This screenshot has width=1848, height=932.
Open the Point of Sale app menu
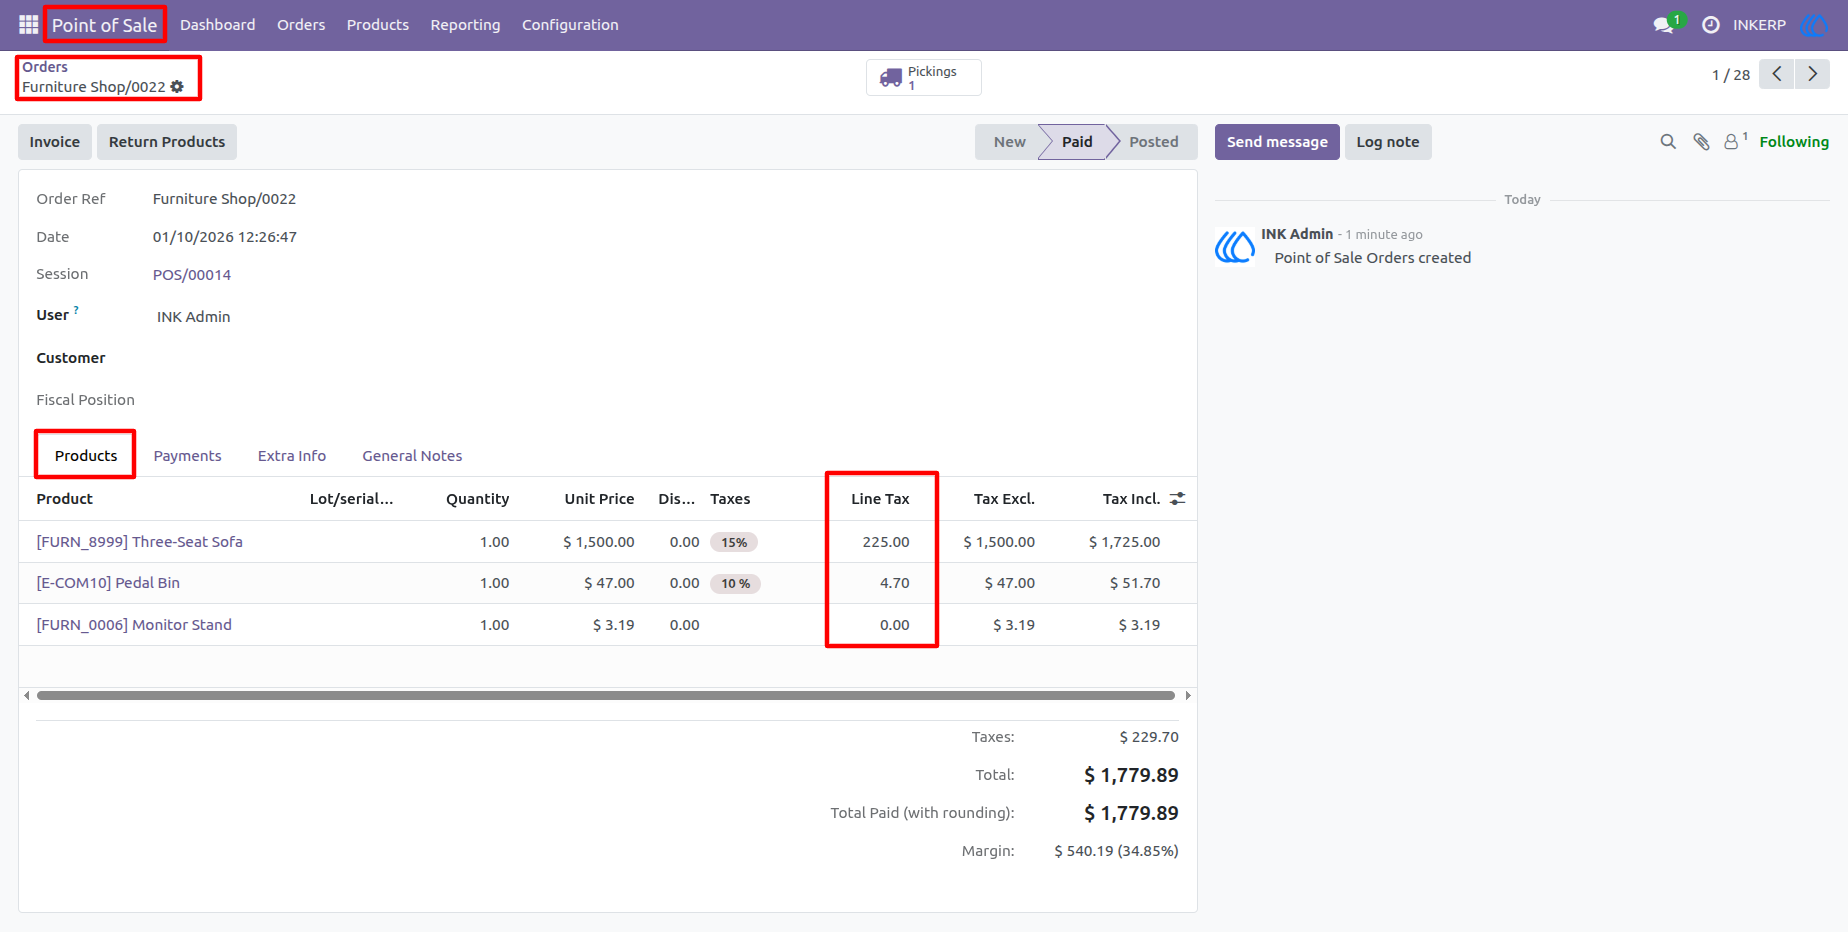tap(105, 25)
